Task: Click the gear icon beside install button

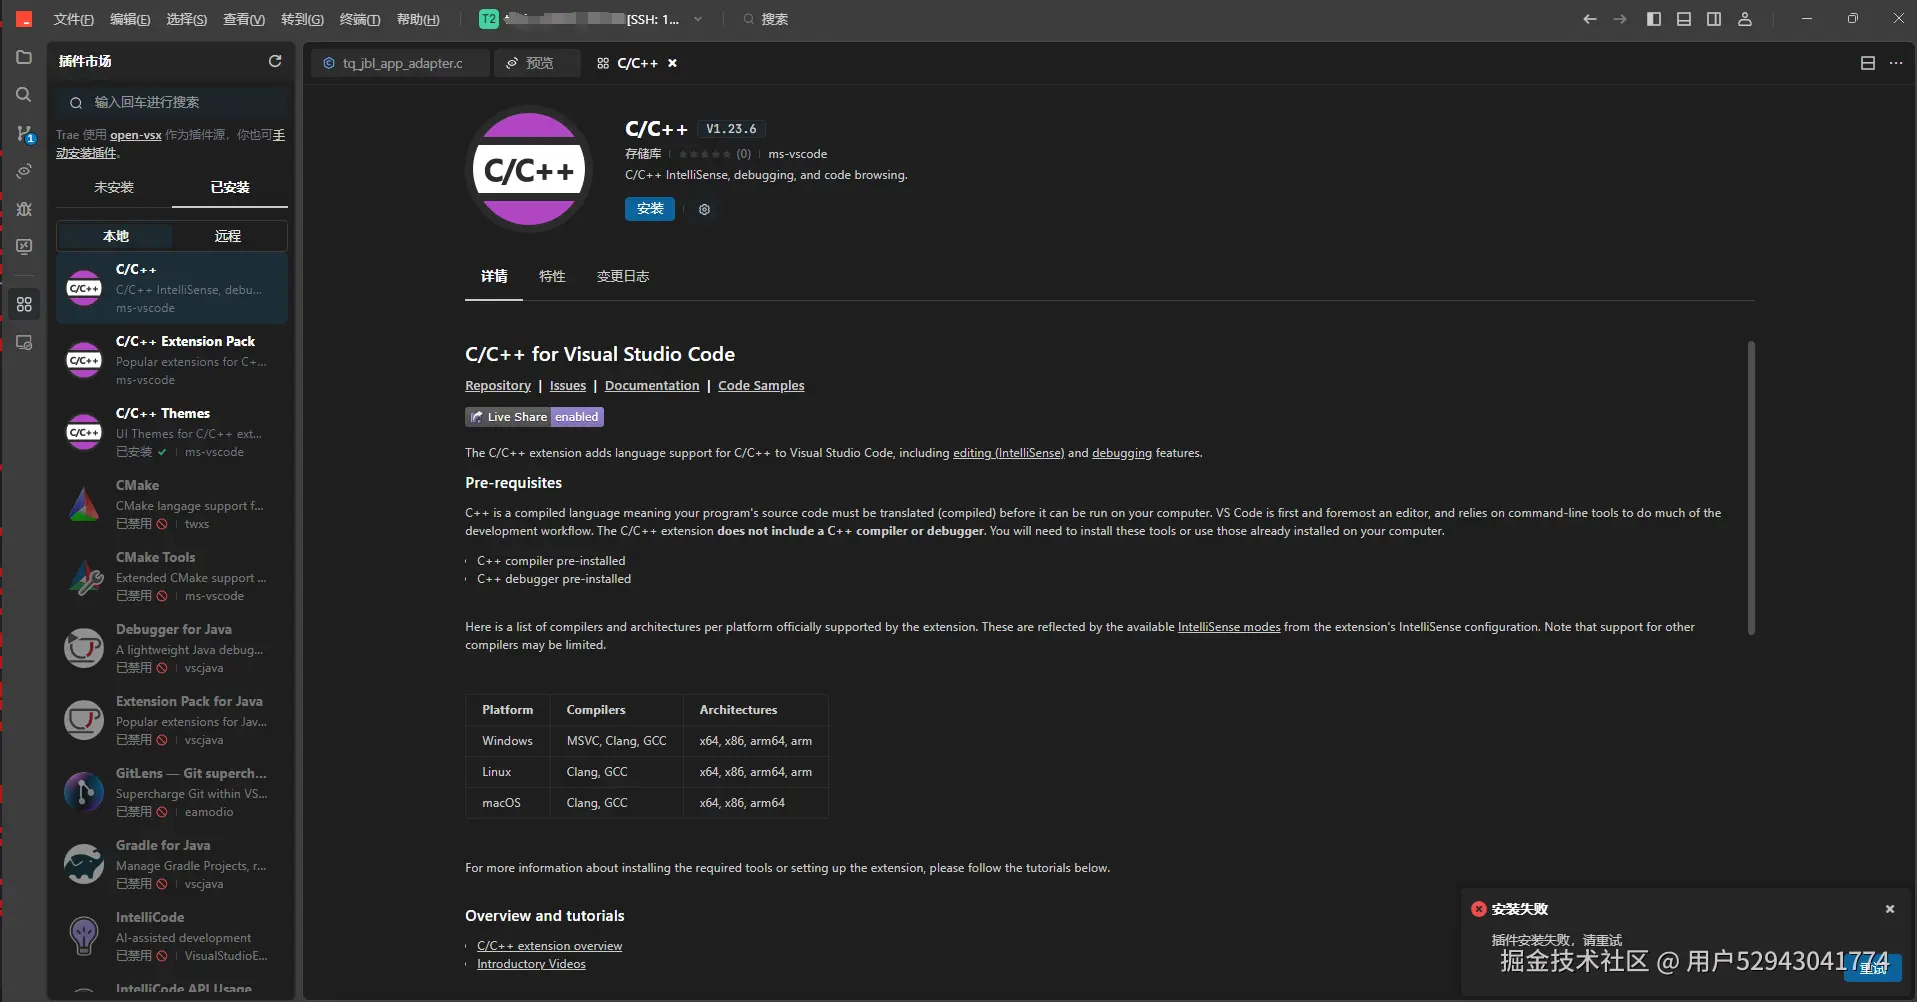Action: coord(704,209)
